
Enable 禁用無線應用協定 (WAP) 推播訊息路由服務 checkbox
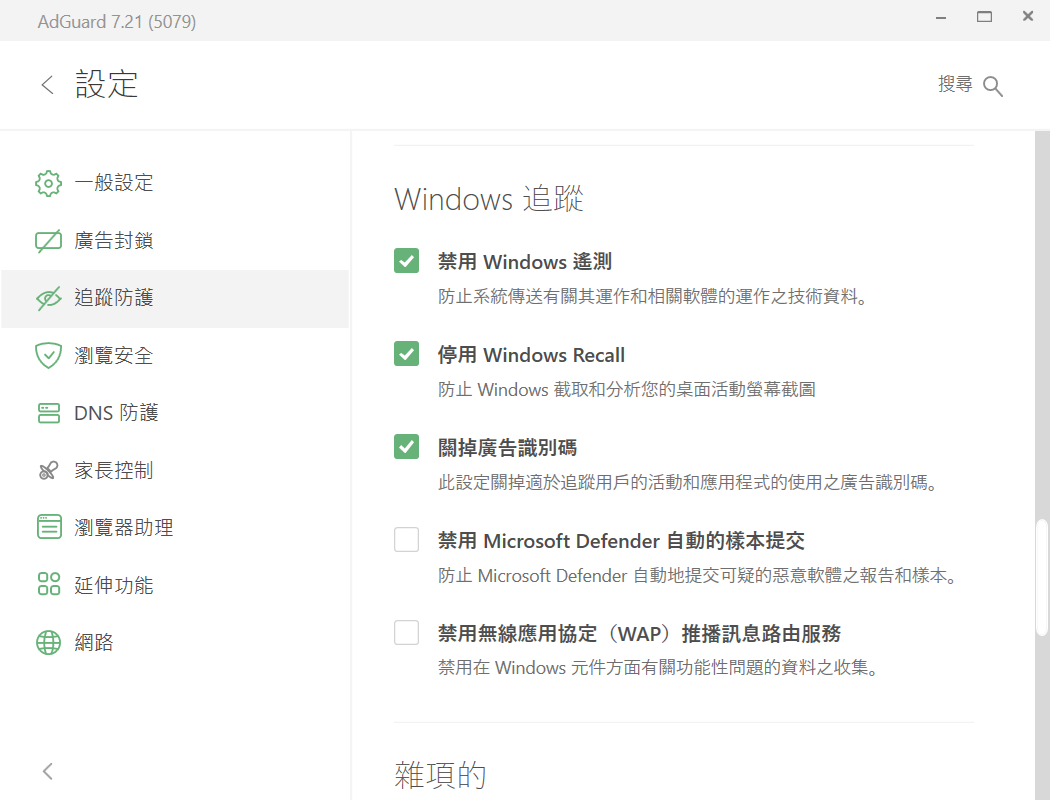[406, 632]
